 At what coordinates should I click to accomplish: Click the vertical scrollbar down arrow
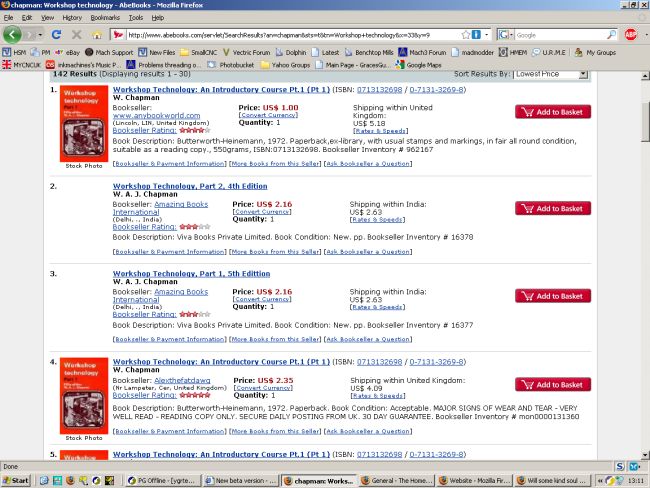click(645, 455)
